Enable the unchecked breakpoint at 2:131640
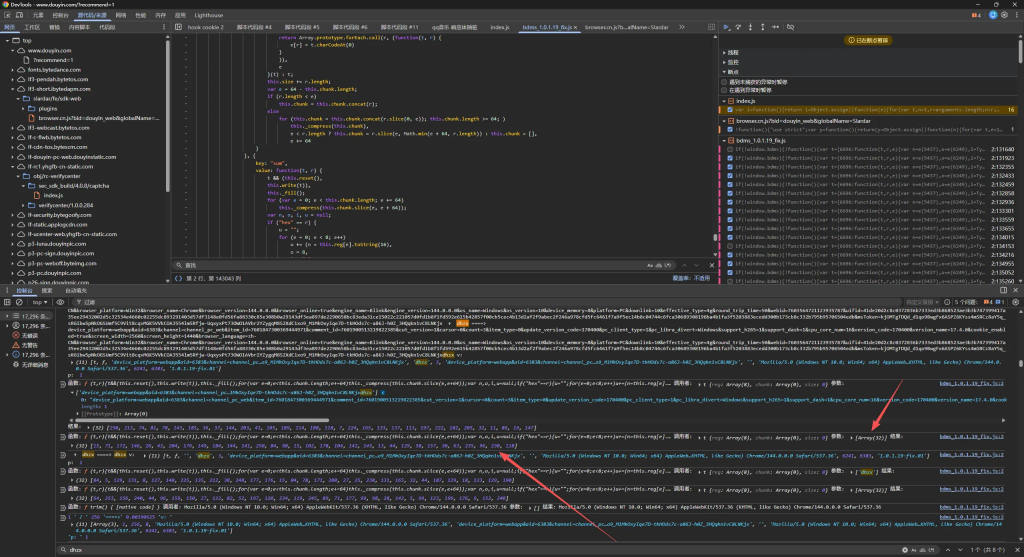The image size is (1024, 557). pyautogui.click(x=728, y=147)
